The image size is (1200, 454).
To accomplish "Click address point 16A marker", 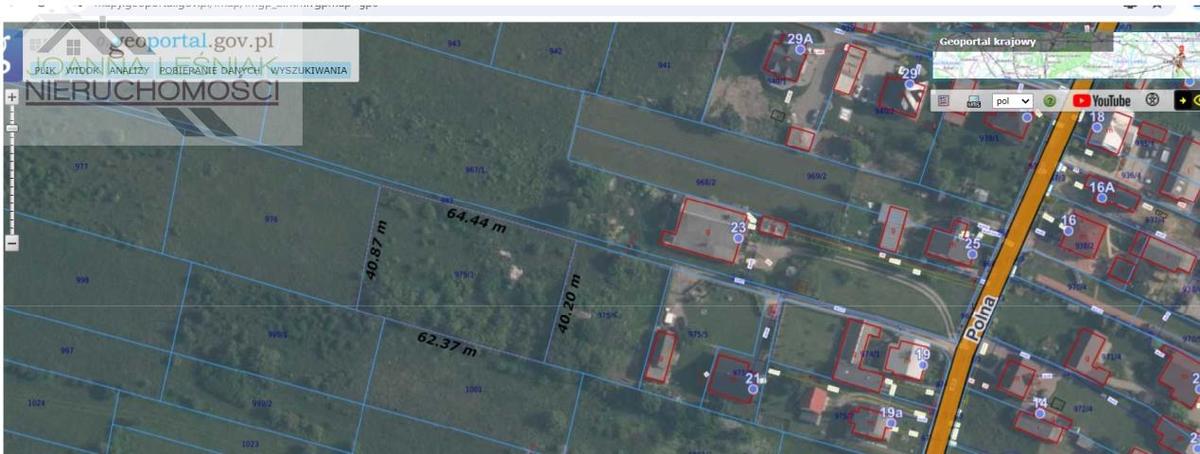I will (x=1101, y=198).
